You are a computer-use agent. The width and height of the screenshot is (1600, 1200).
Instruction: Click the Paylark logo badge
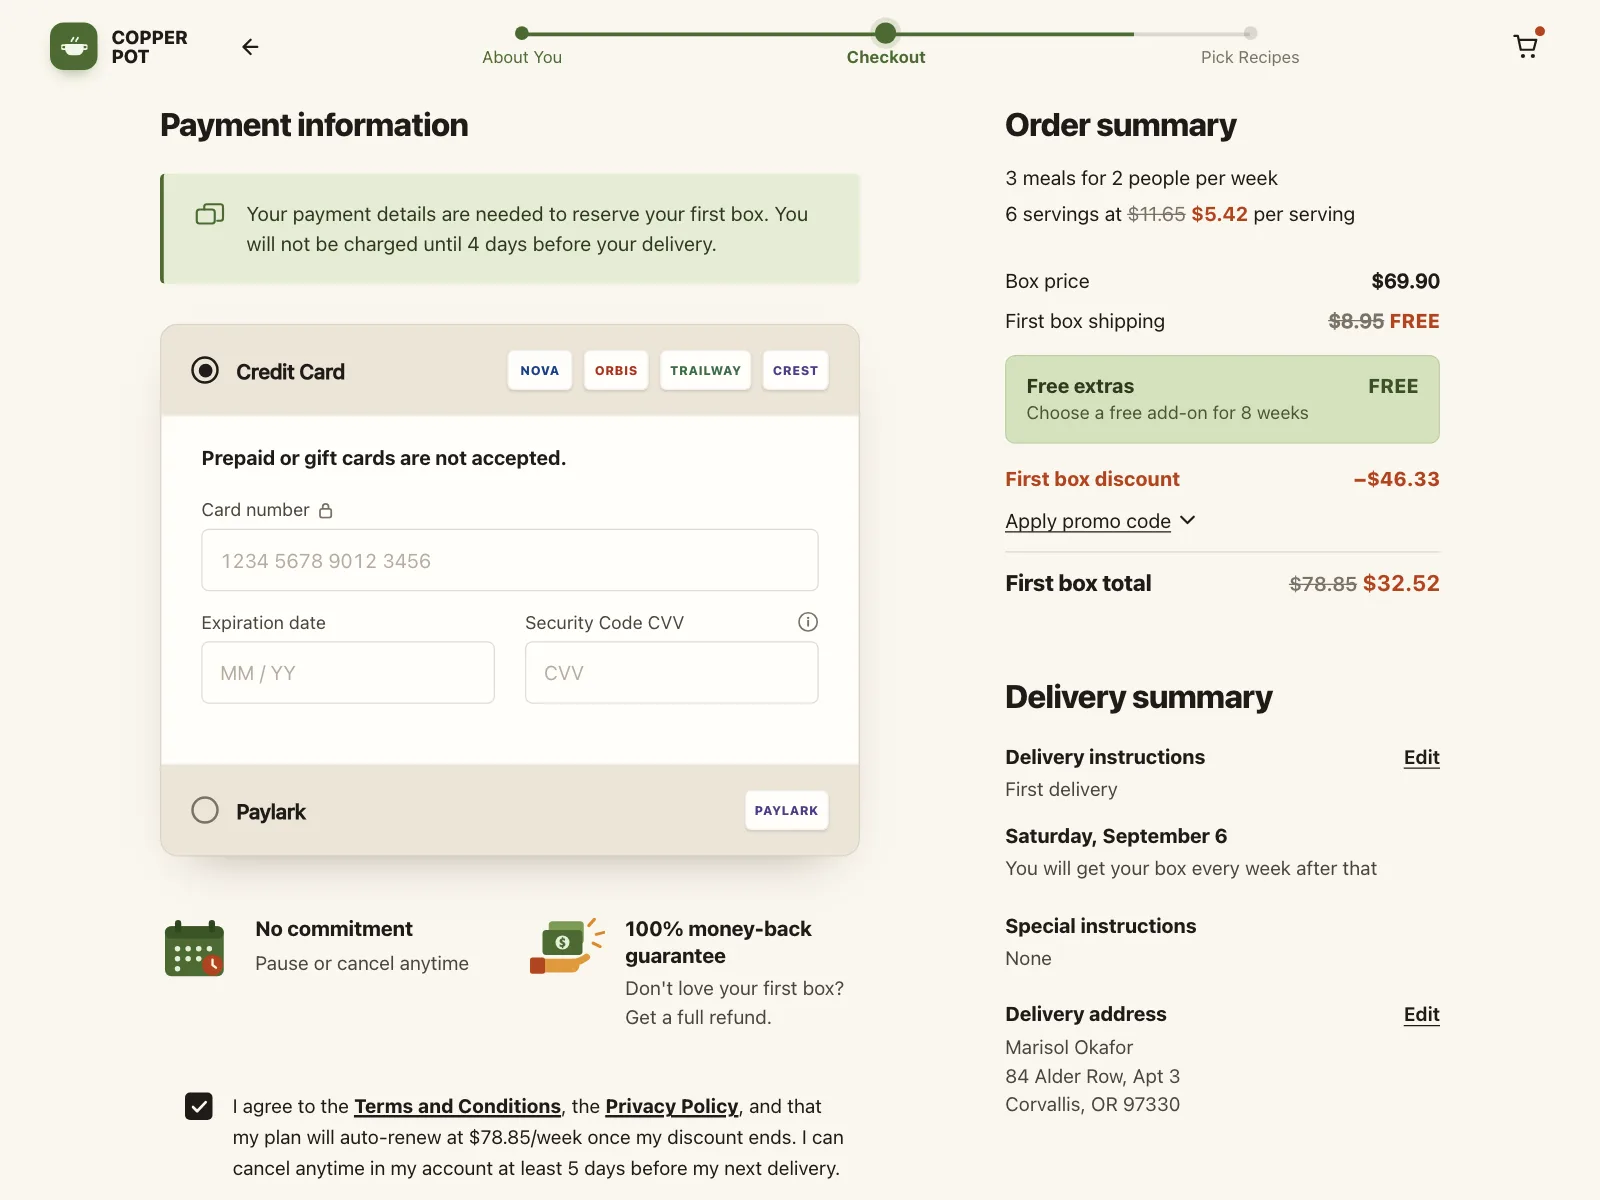pyautogui.click(x=786, y=811)
